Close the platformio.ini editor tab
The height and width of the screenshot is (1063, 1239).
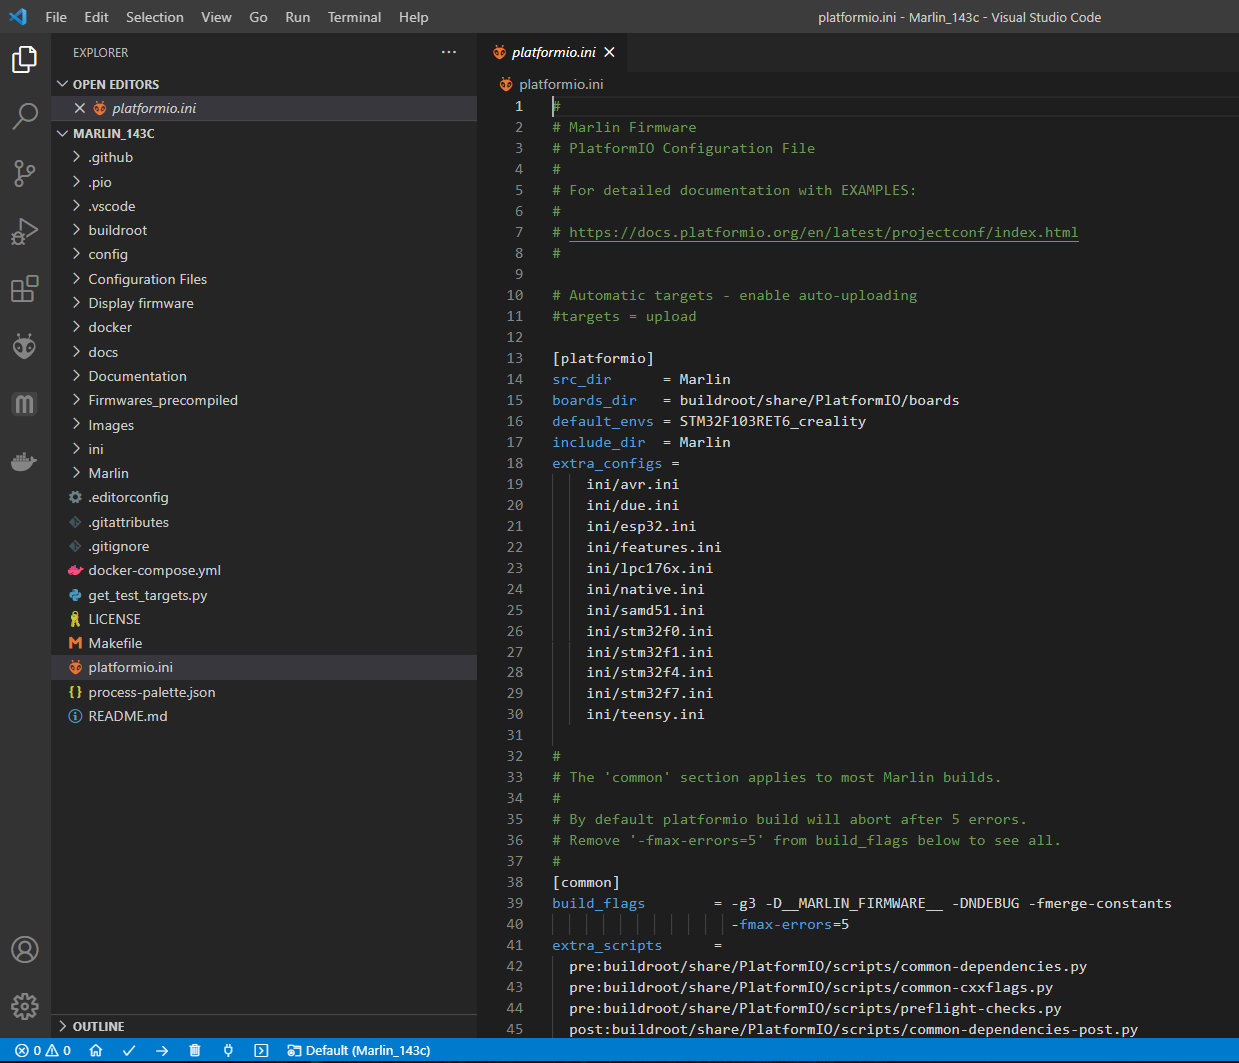pyautogui.click(x=609, y=52)
